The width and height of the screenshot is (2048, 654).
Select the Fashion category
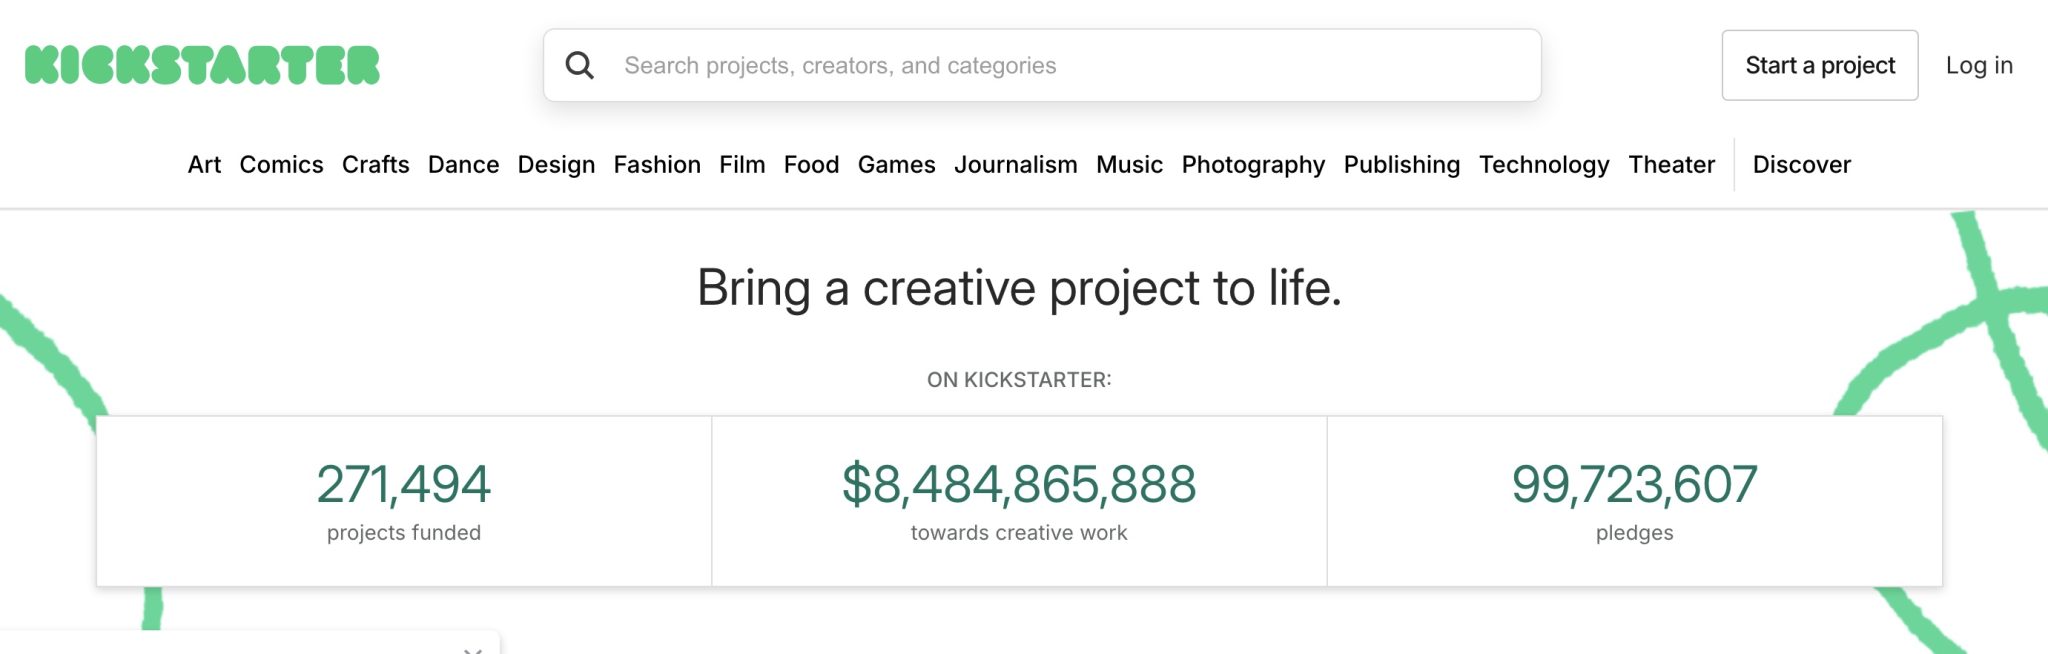(x=657, y=164)
